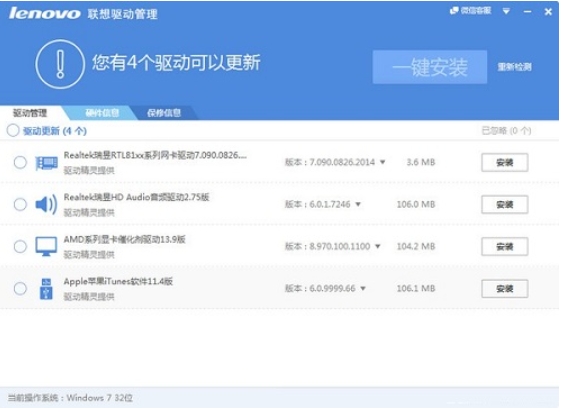Screen dimensions: 583x412
Task: Switch to 硬件信息 tab
Action: pos(102,113)
